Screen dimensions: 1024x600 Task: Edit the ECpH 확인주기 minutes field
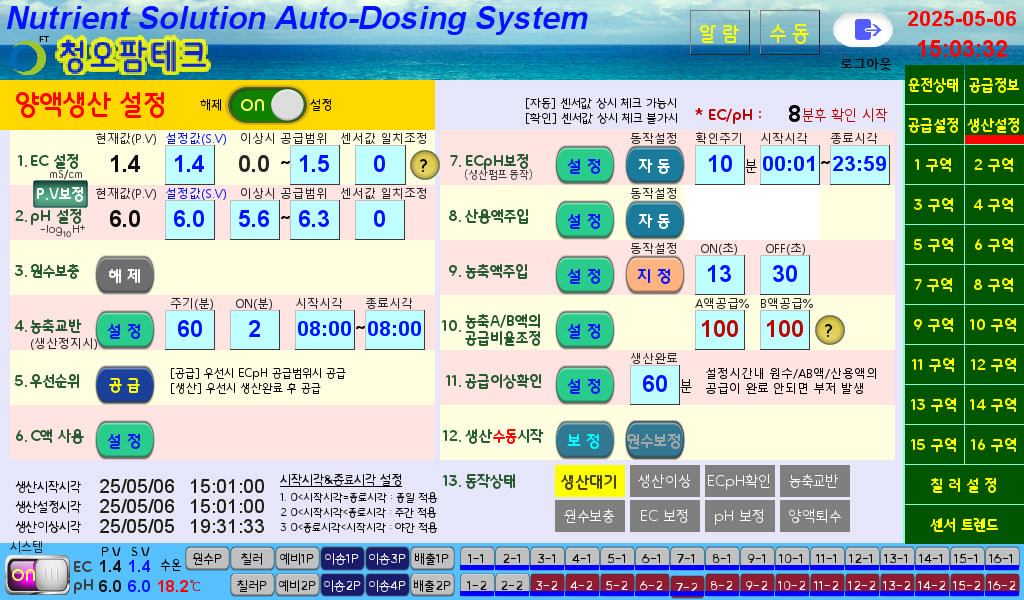click(720, 164)
